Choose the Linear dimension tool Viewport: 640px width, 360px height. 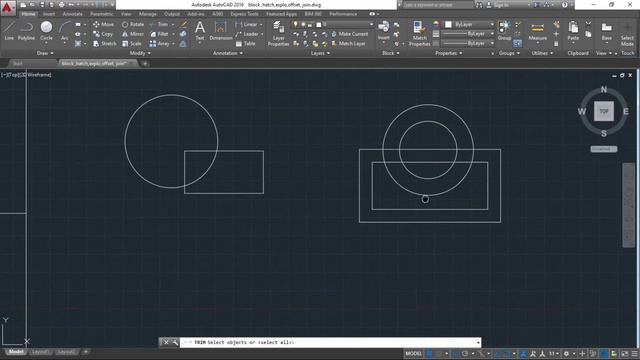coord(247,24)
